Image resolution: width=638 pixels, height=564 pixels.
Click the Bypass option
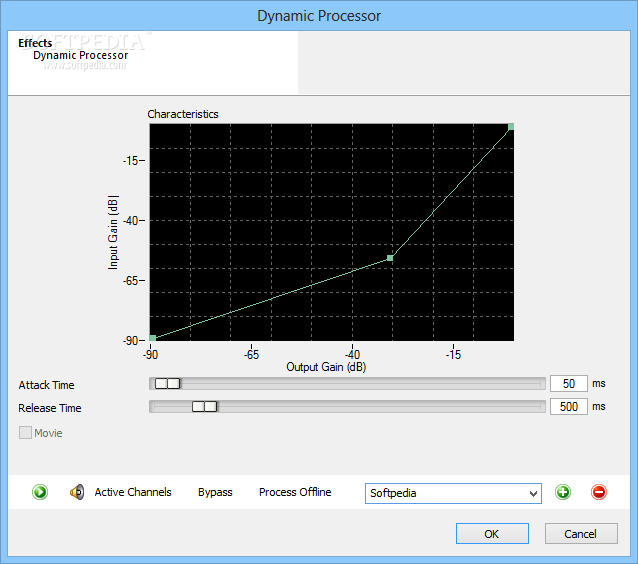(x=215, y=492)
